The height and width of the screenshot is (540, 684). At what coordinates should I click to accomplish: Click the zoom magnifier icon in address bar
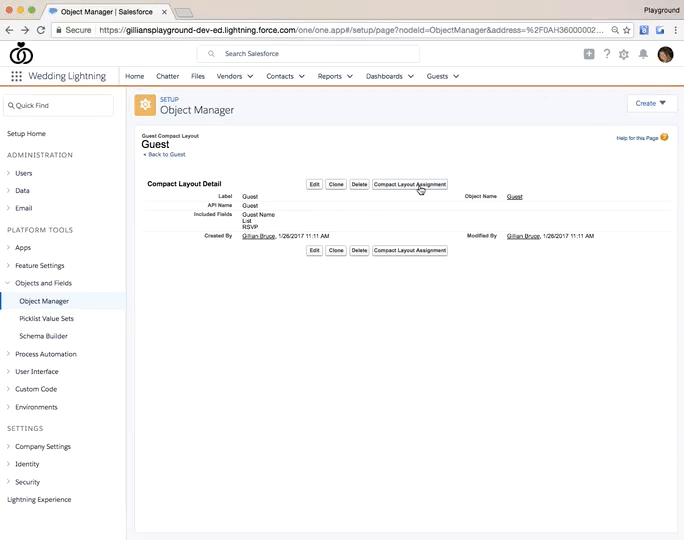click(x=615, y=30)
